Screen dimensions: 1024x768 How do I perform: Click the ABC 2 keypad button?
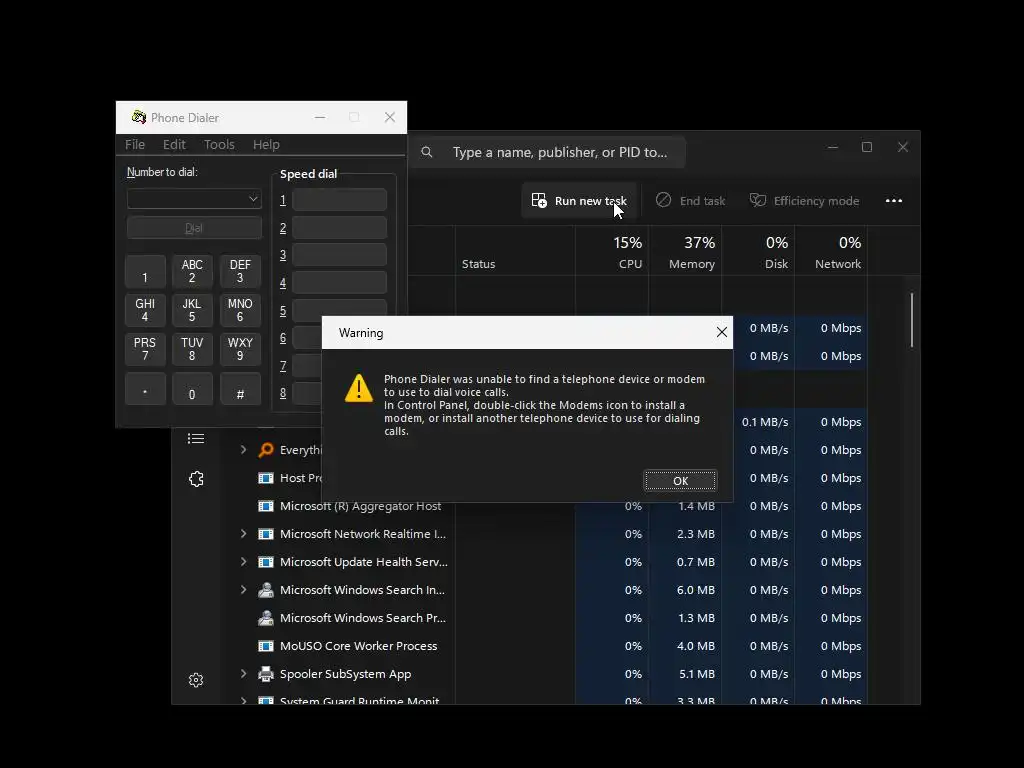tap(192, 271)
